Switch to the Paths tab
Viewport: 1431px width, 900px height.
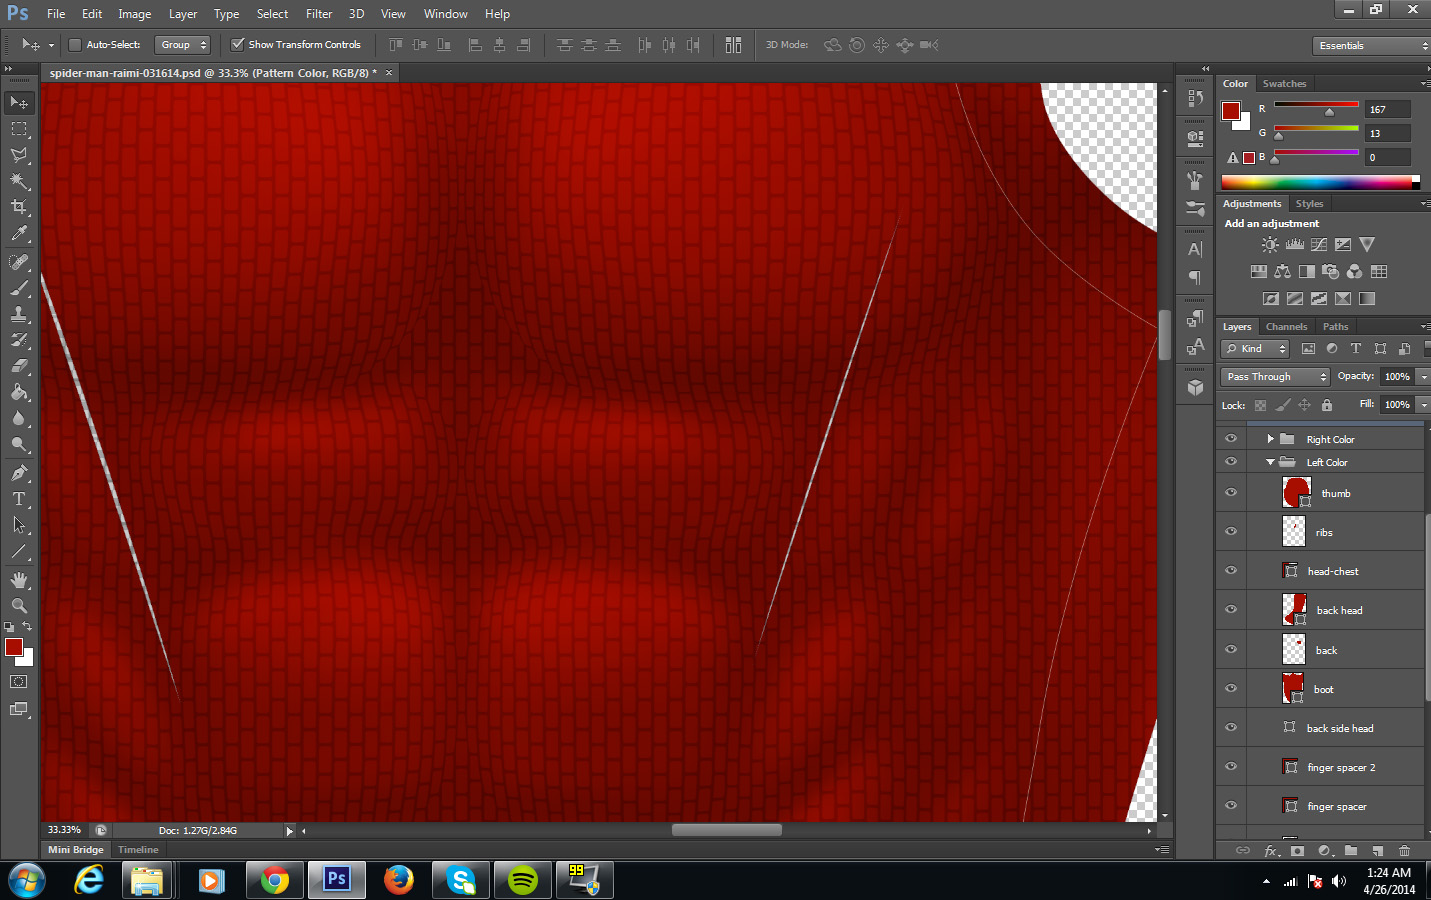1335,327
